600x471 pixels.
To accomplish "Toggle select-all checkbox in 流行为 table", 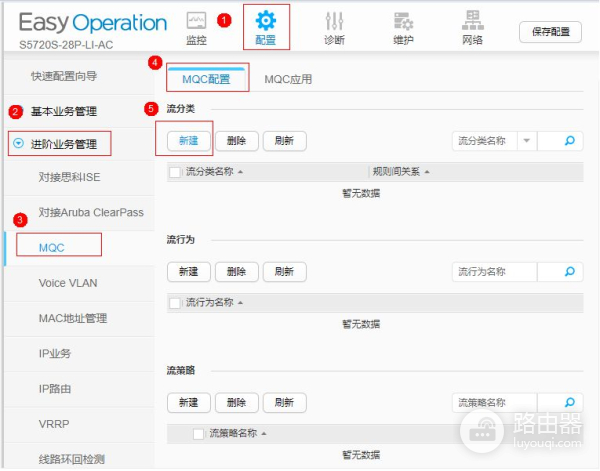I will (175, 303).
